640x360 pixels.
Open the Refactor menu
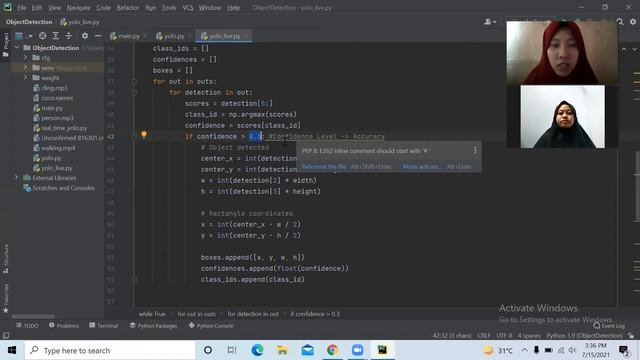coord(127,8)
